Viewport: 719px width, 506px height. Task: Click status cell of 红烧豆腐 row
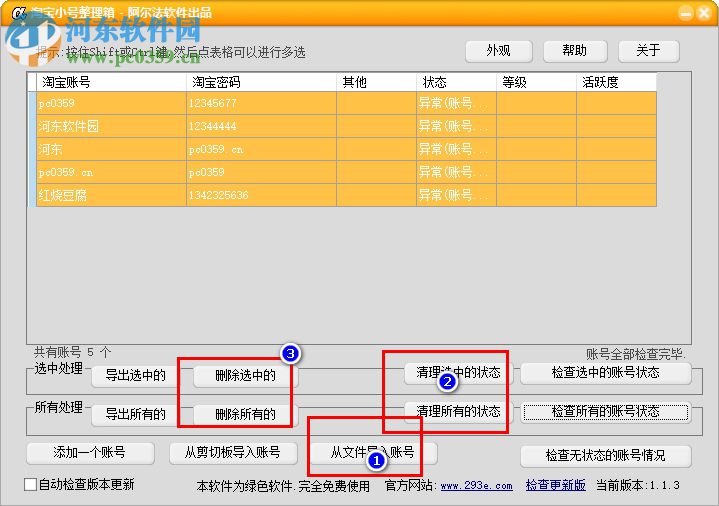pyautogui.click(x=456, y=195)
